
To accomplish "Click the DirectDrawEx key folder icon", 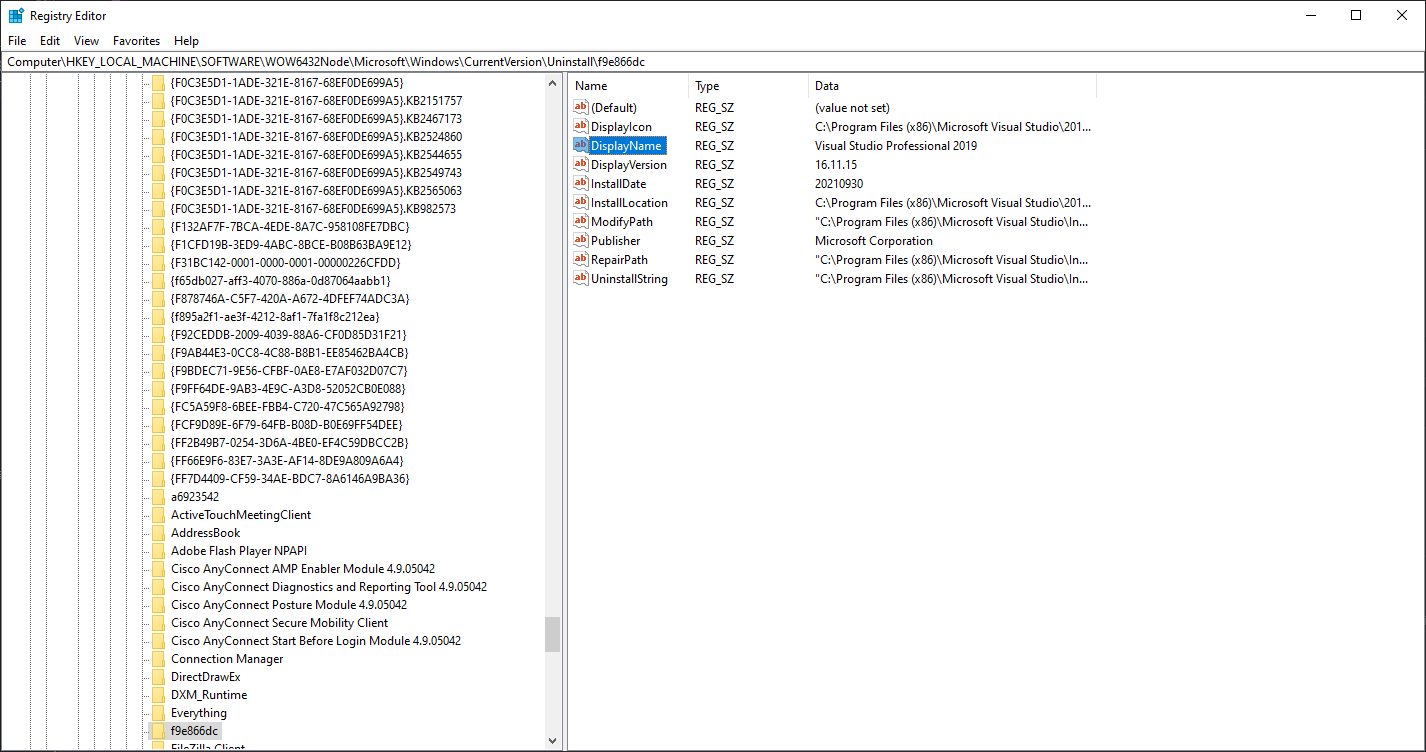I will pos(158,677).
